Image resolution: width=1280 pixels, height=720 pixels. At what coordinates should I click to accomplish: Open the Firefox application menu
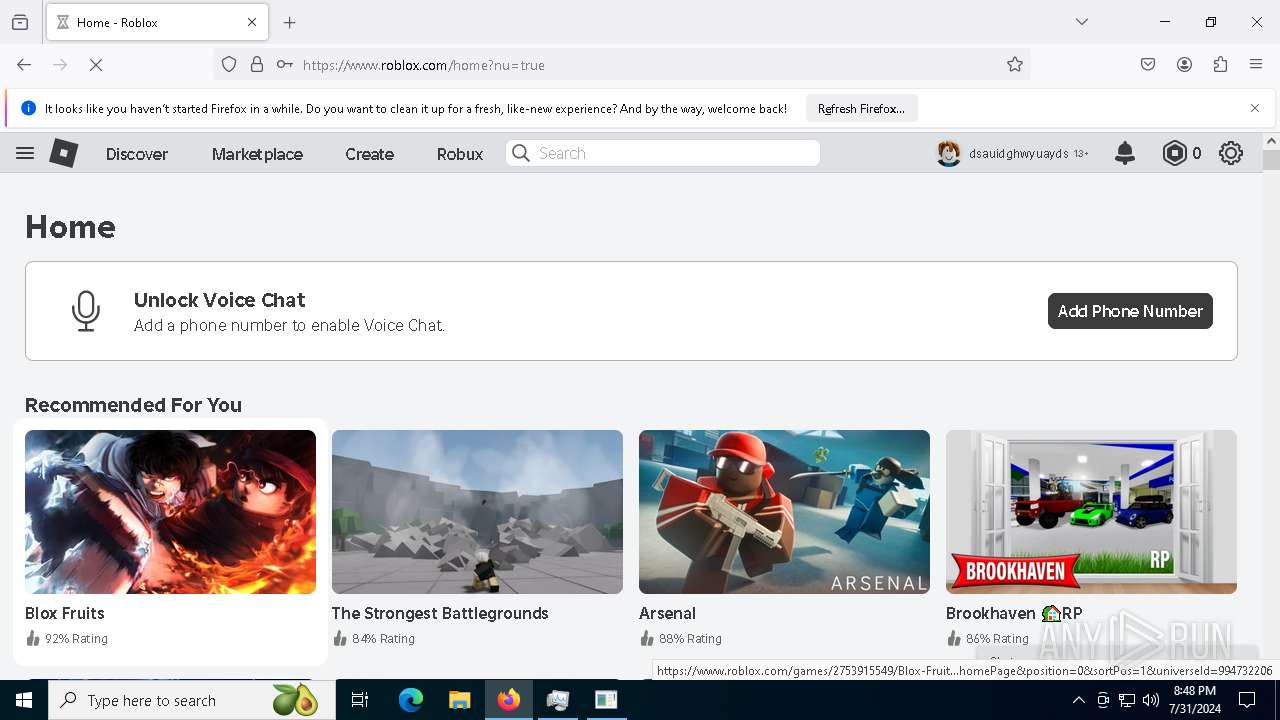[x=1256, y=65]
